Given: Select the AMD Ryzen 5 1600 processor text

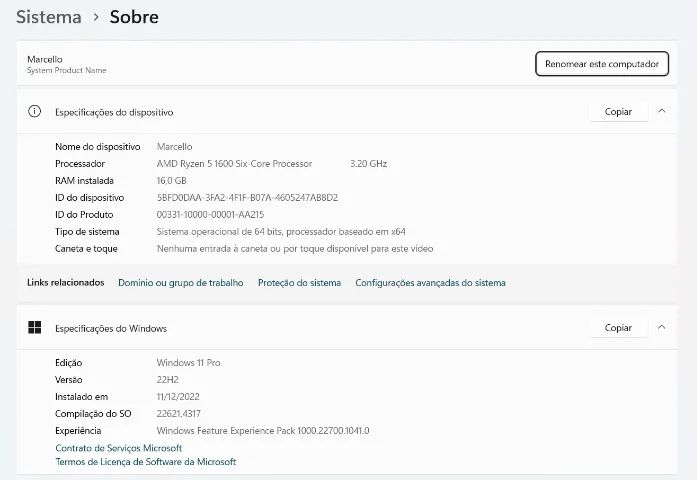Looking at the screenshot, I should [x=234, y=164].
